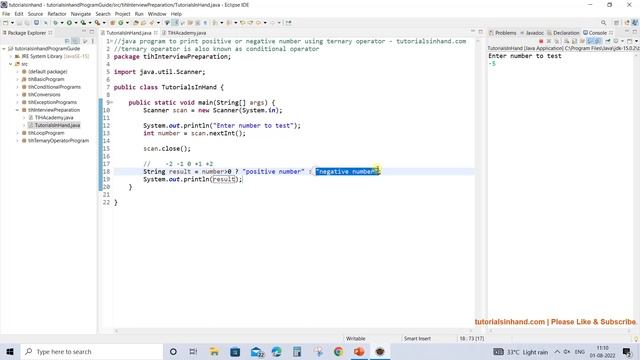Screen dimensions: 640x360
Task: Collapse tihInterviewPreparation package
Action: tap(17, 110)
